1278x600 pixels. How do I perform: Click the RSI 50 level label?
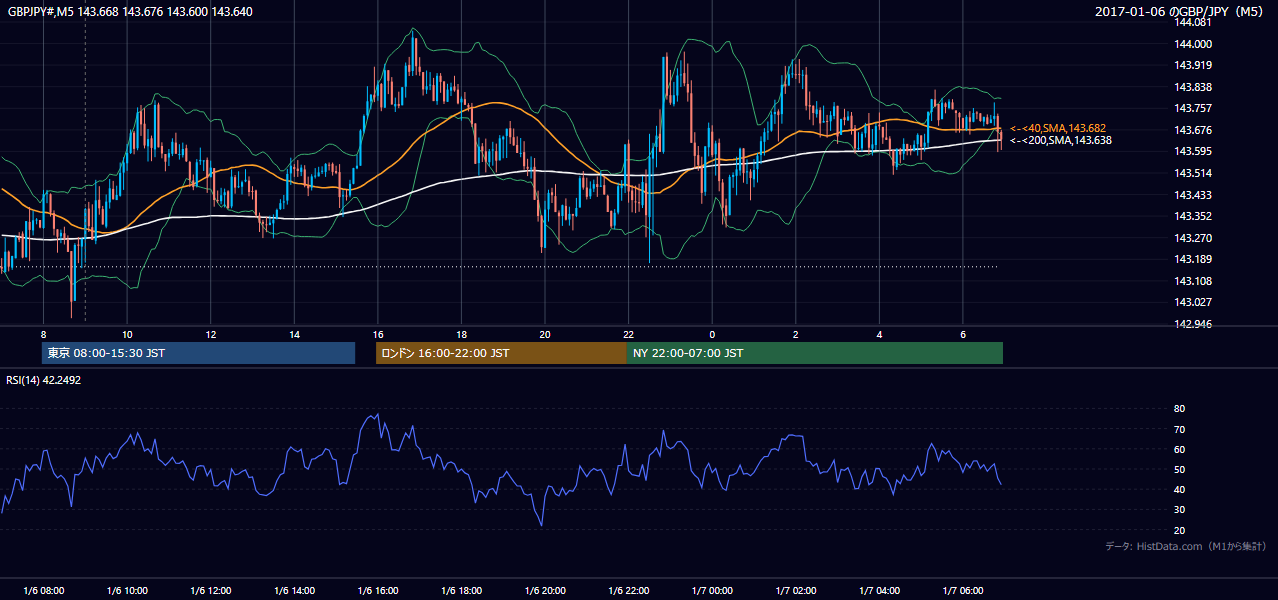point(1179,469)
